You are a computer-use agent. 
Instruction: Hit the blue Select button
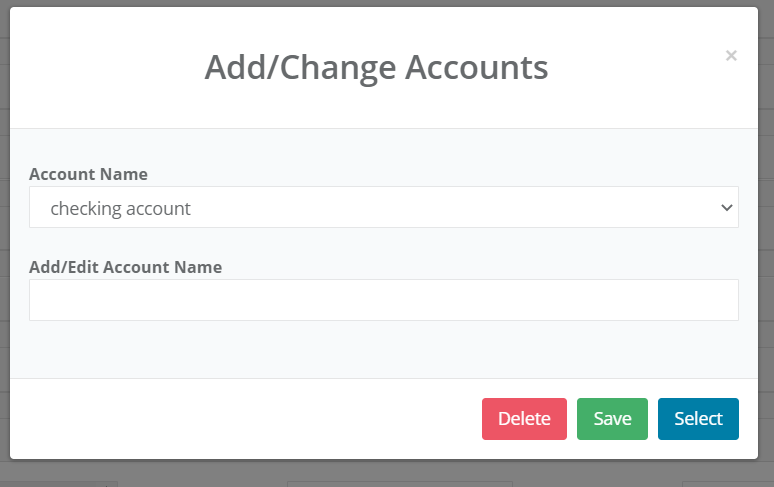pos(698,419)
